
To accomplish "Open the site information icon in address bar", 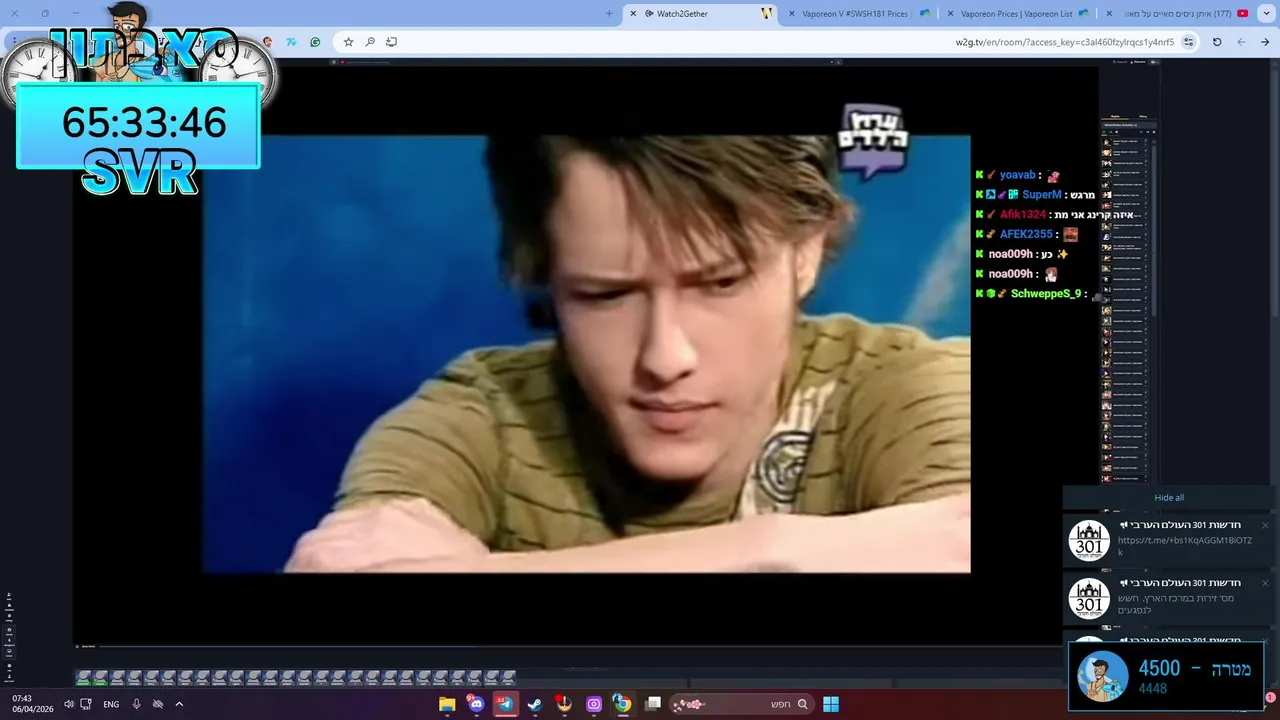I will (1188, 42).
